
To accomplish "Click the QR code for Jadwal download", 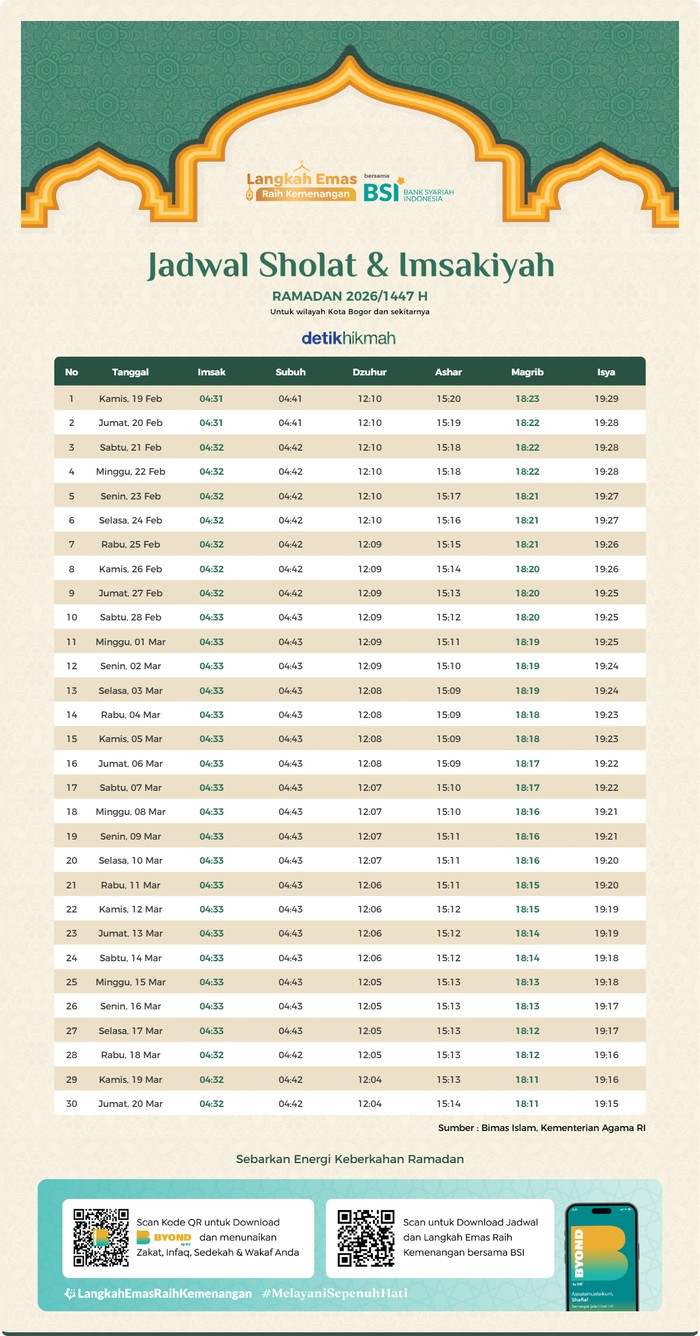I will (365, 1237).
